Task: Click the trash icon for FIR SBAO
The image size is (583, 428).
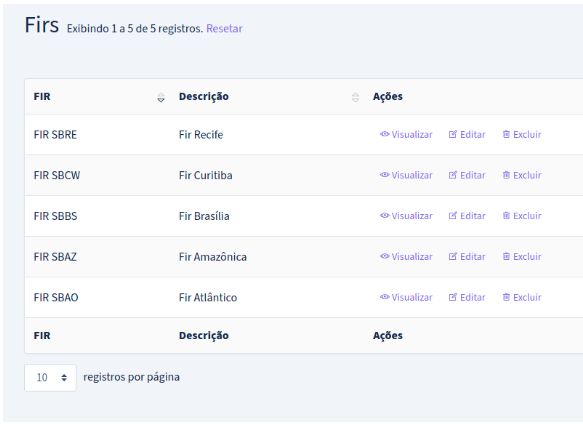Action: pyautogui.click(x=506, y=297)
